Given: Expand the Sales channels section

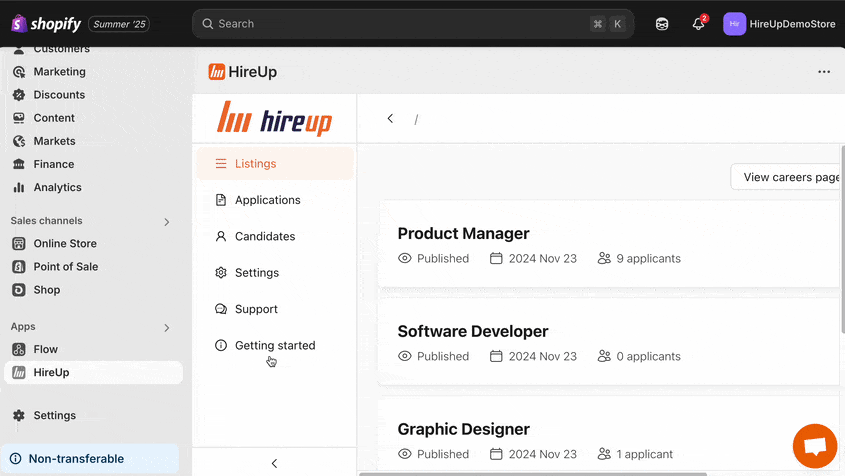Looking at the screenshot, I should click(x=166, y=221).
